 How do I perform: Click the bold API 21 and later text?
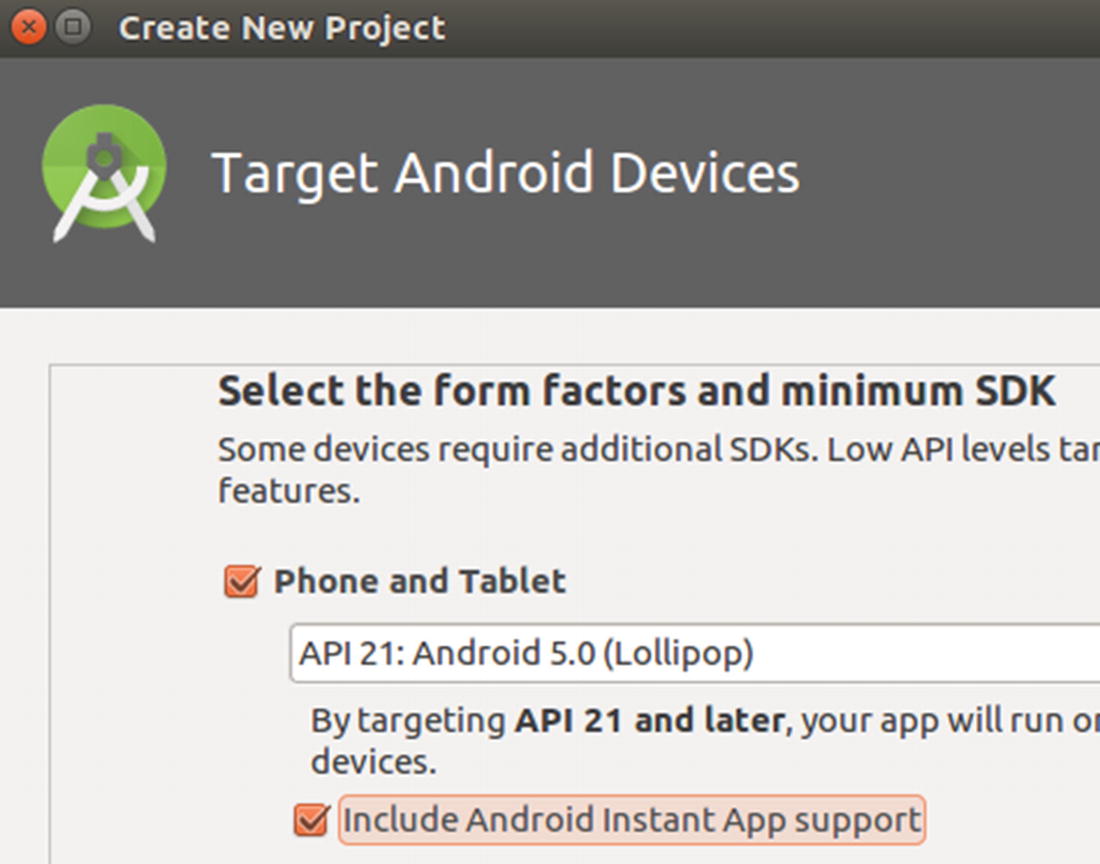[650, 720]
